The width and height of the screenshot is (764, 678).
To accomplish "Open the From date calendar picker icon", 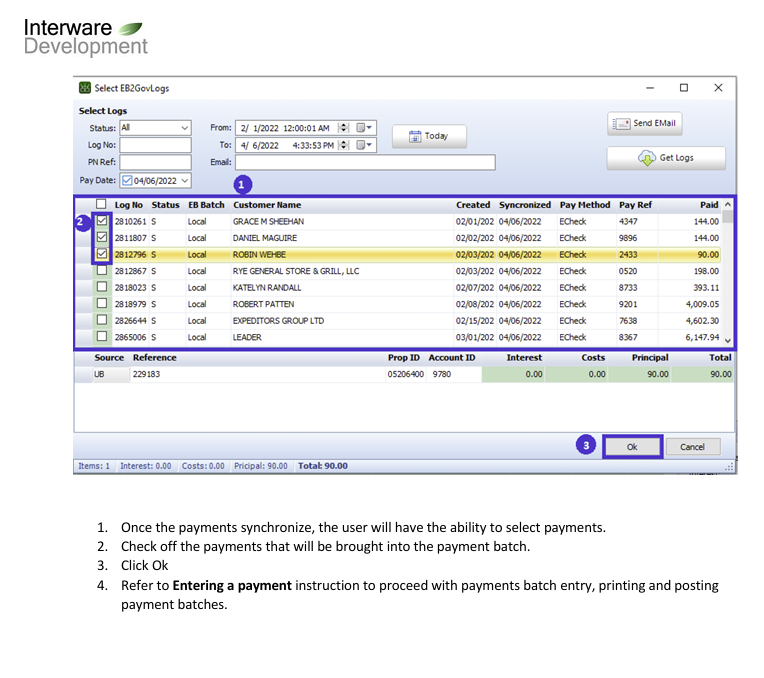I will (363, 128).
